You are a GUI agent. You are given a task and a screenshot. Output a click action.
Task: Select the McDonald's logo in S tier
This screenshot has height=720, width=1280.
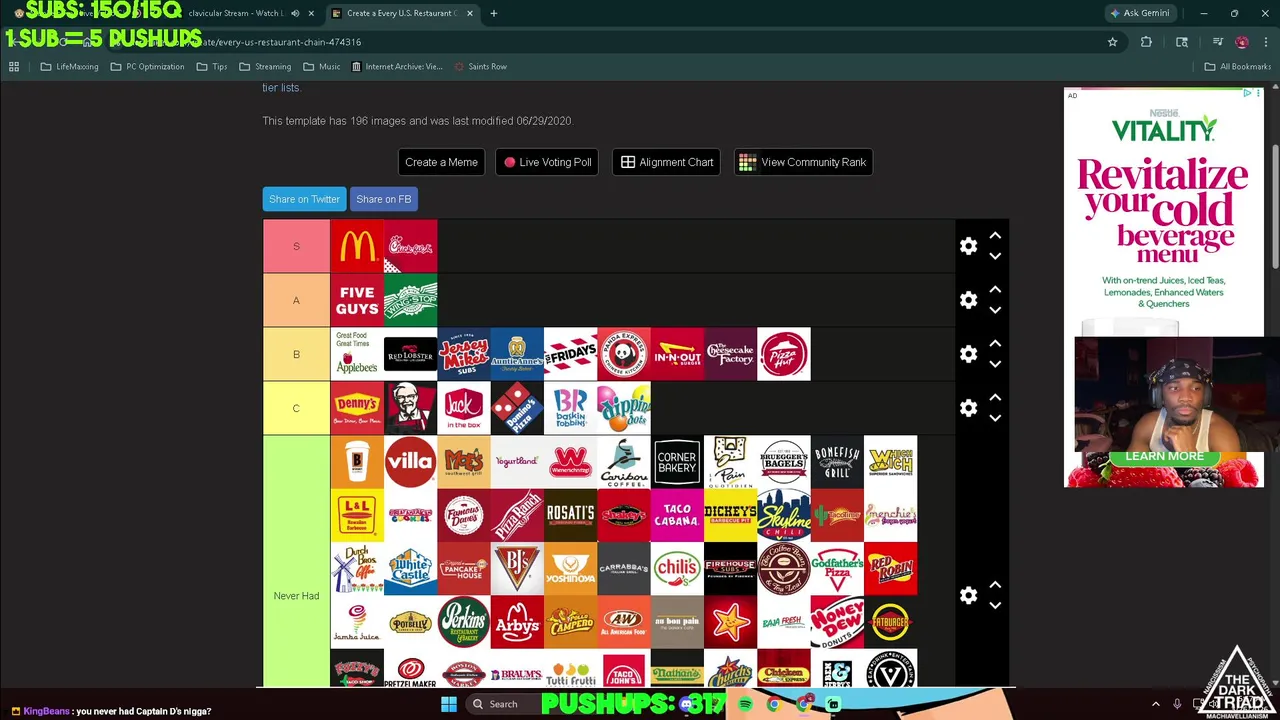click(x=357, y=246)
